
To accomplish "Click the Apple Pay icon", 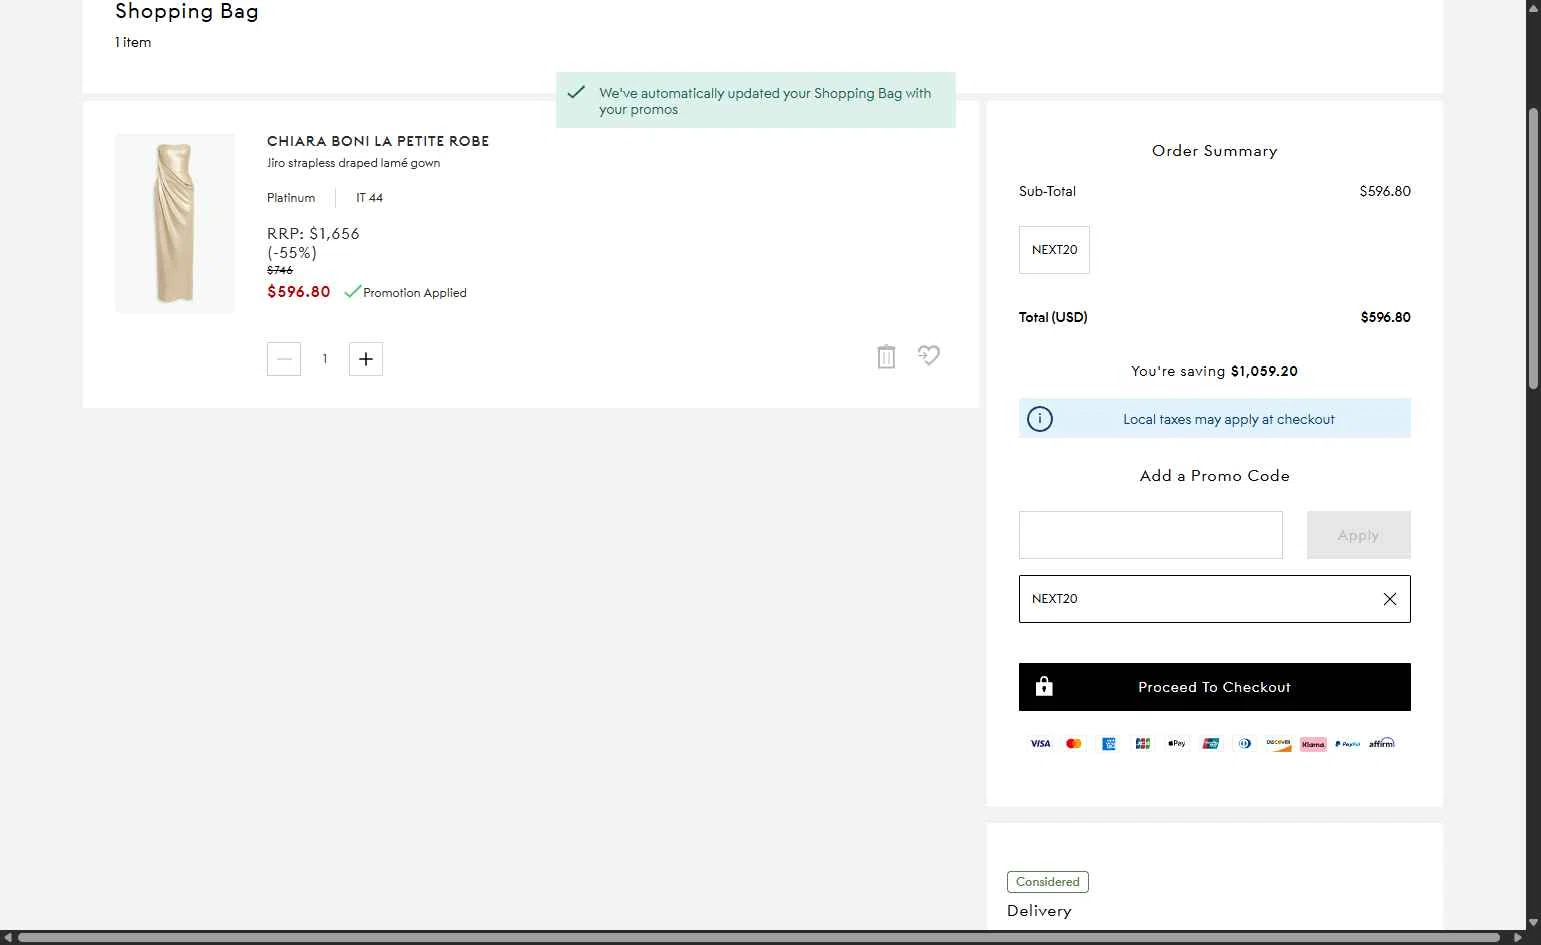I will click(1176, 743).
